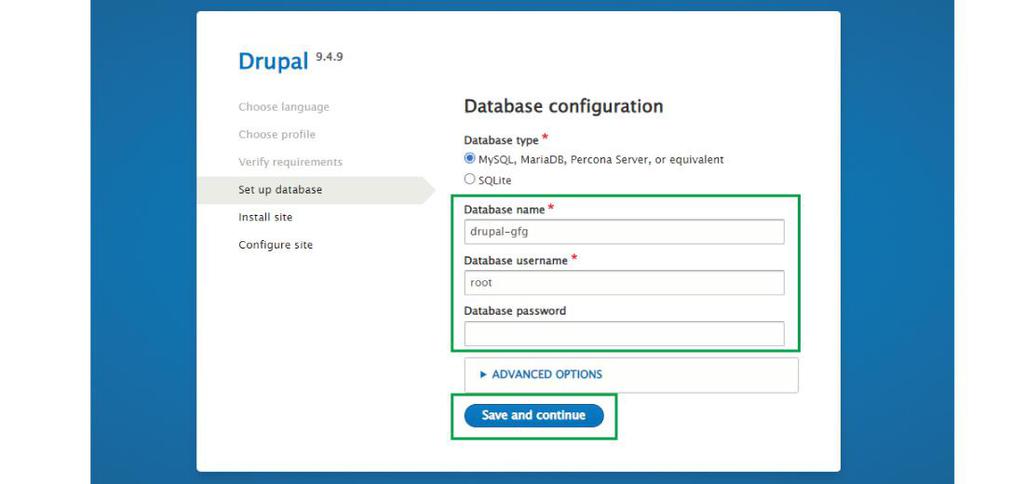The width and height of the screenshot is (1024, 484).
Task: Select the Choose language step
Action: point(283,107)
